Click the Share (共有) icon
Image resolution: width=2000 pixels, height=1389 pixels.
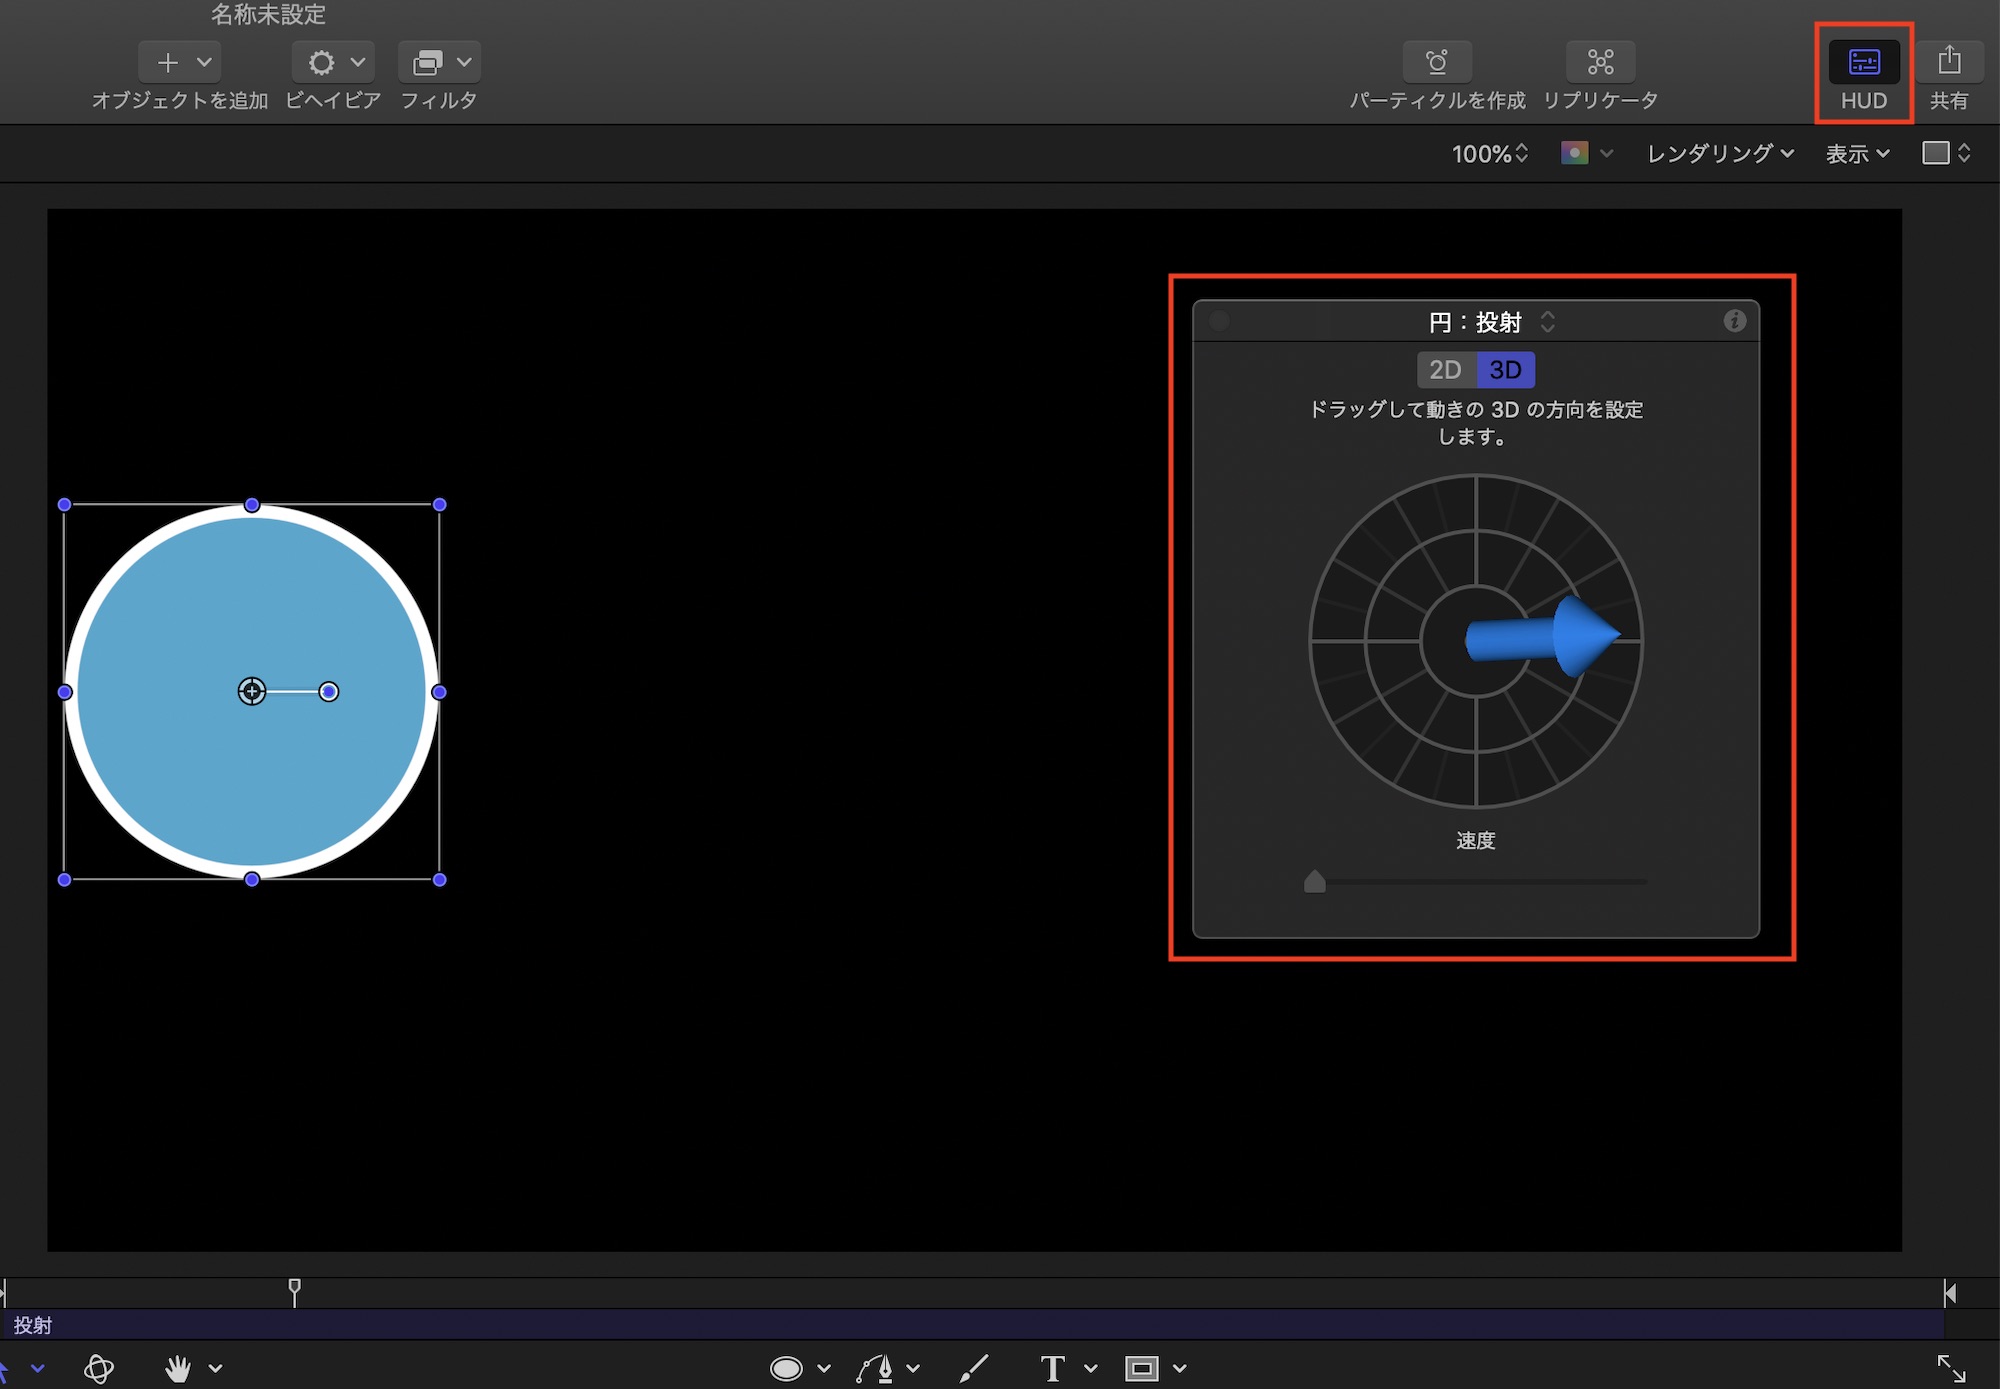[x=1948, y=62]
